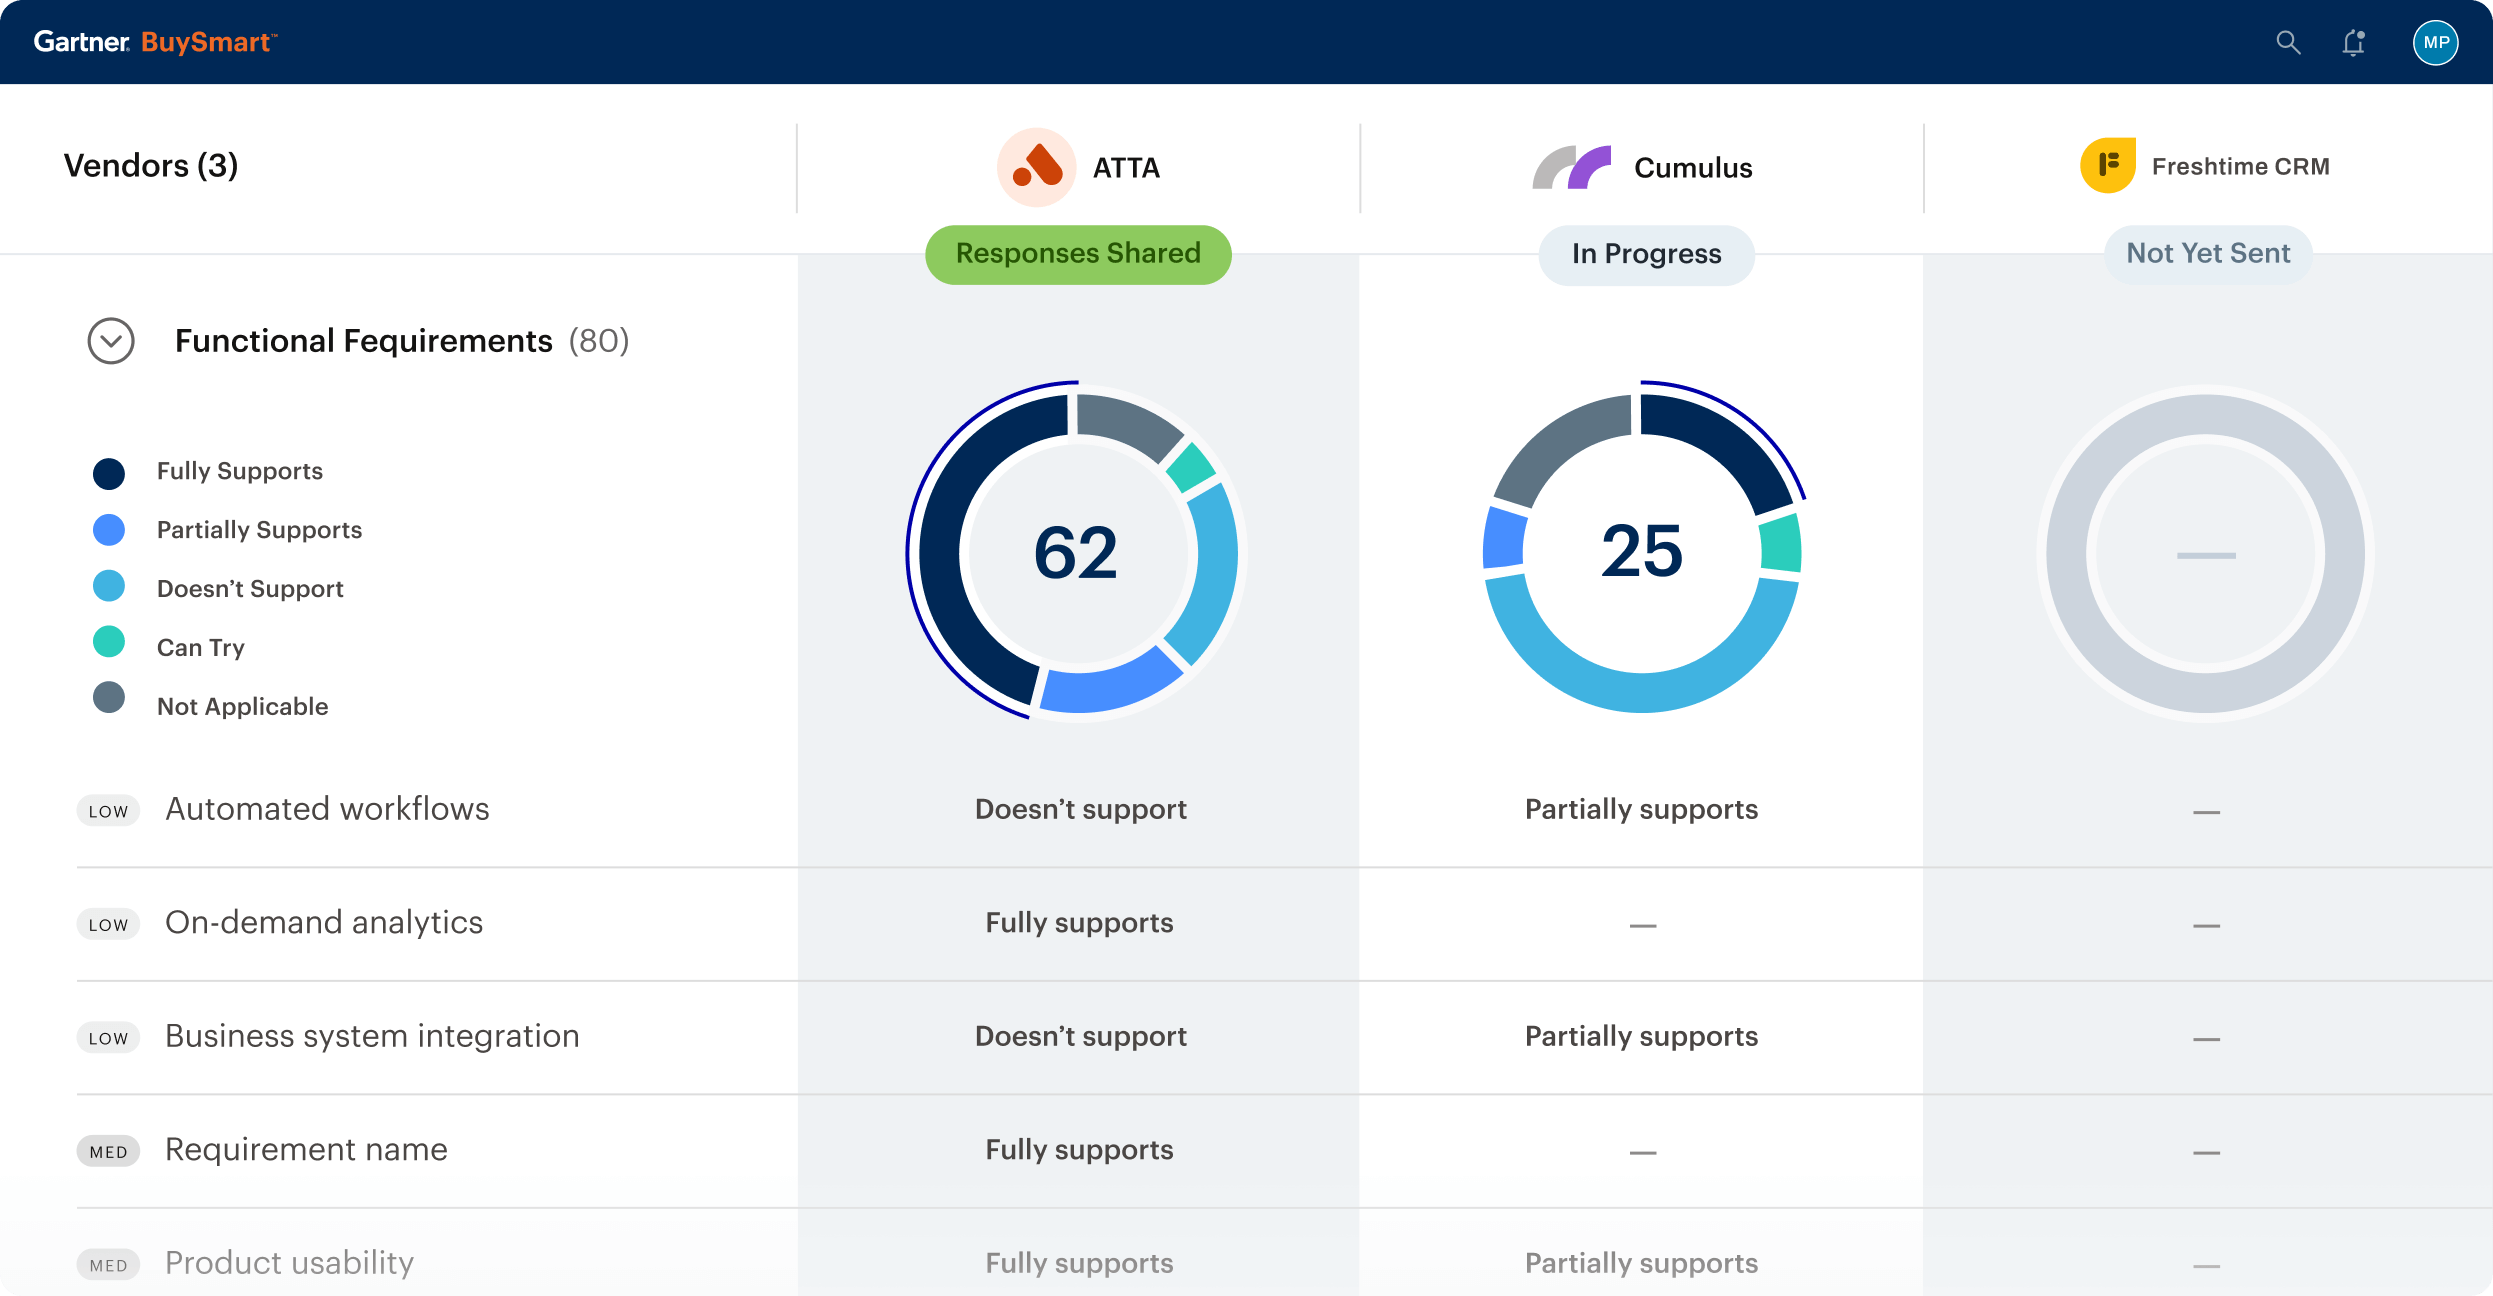
Task: Click the Responses Shared badge under ATTA
Action: (1077, 254)
